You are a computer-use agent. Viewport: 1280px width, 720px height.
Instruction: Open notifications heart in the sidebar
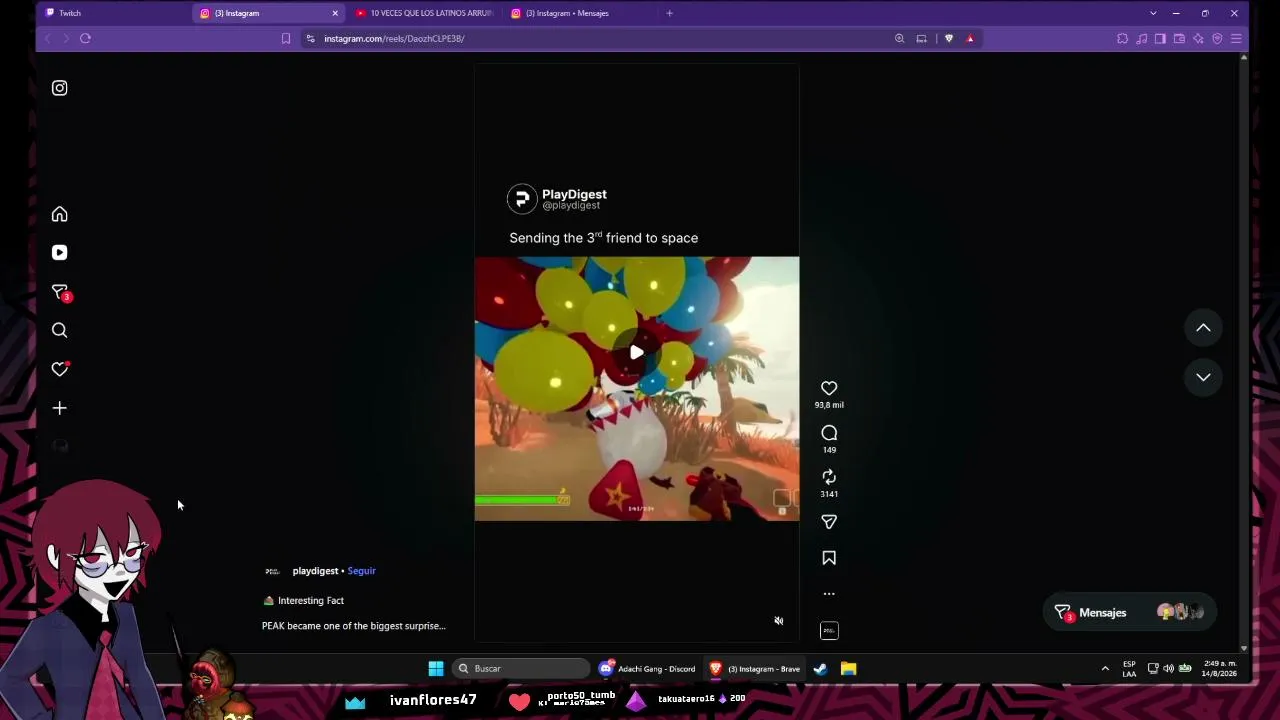60,369
